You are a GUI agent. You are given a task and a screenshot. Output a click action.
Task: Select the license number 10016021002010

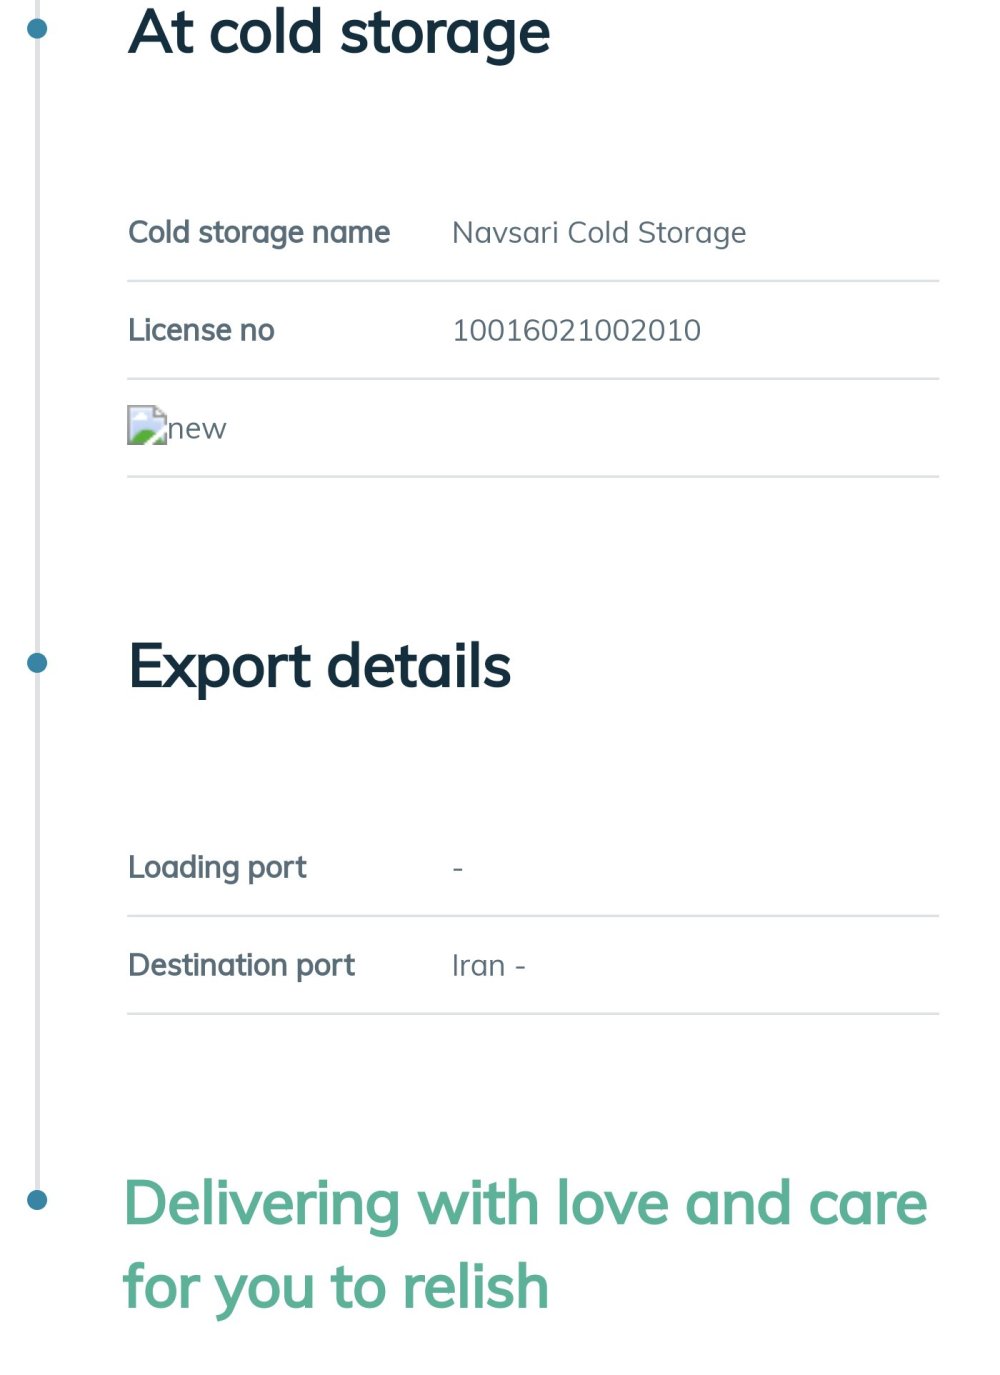tap(576, 330)
